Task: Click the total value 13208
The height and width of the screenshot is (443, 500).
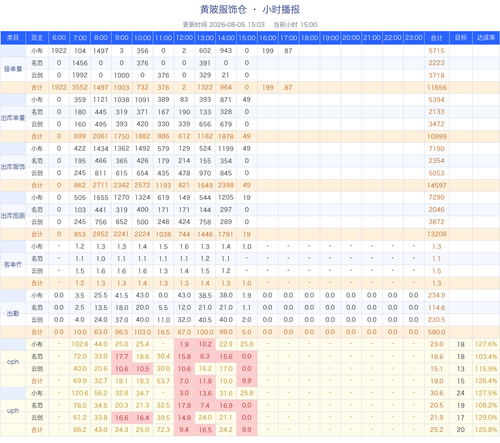Action: click(x=436, y=234)
